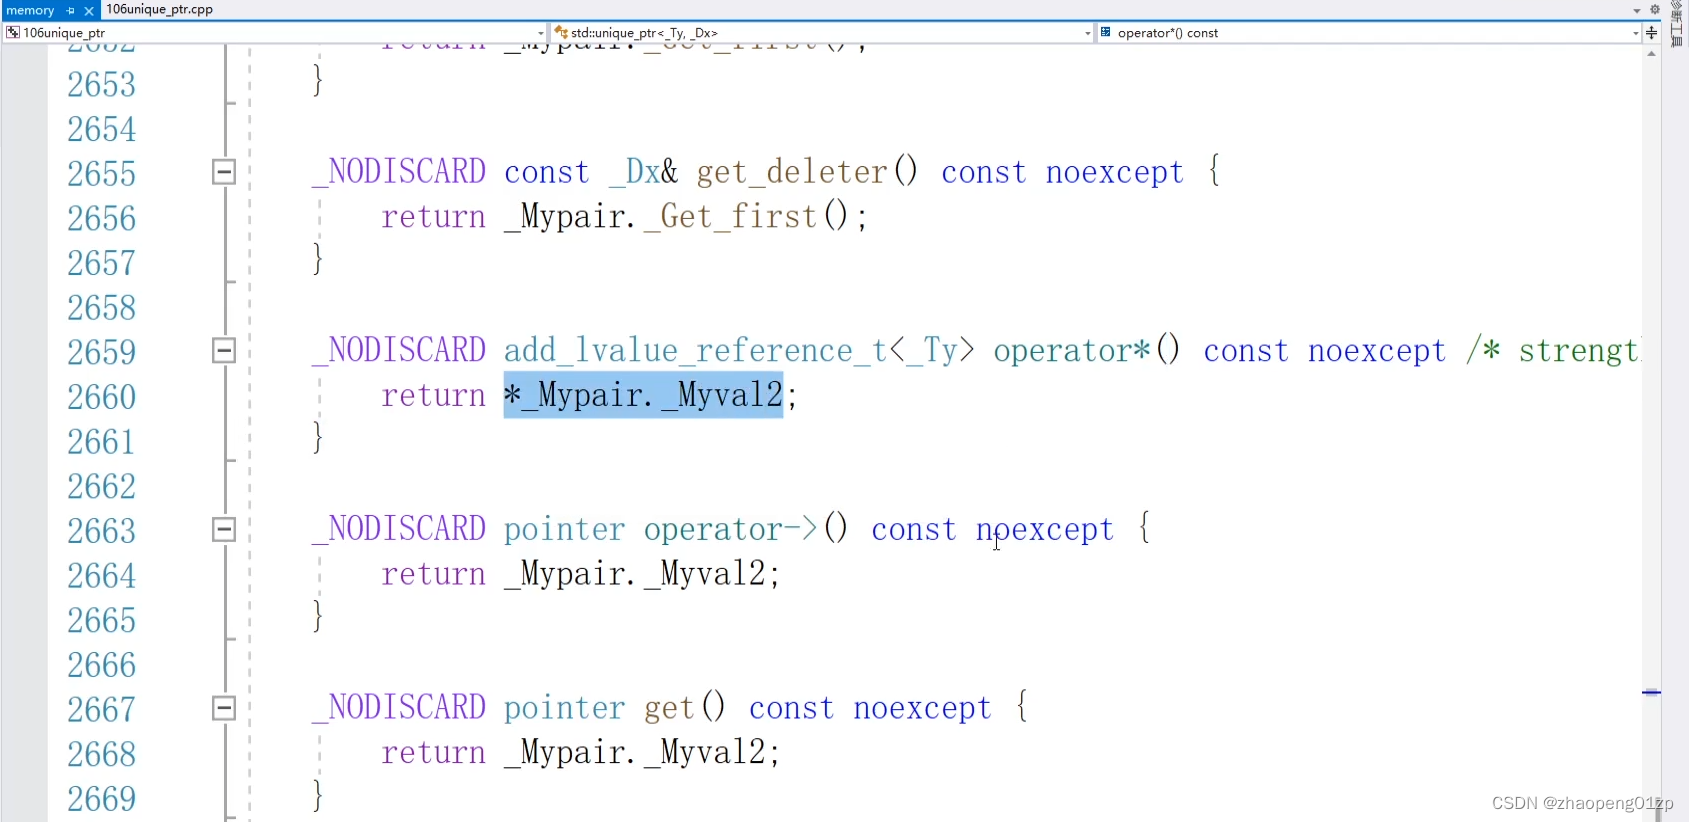
Task: Collapse the operator-> function at line 2663
Action: click(224, 530)
